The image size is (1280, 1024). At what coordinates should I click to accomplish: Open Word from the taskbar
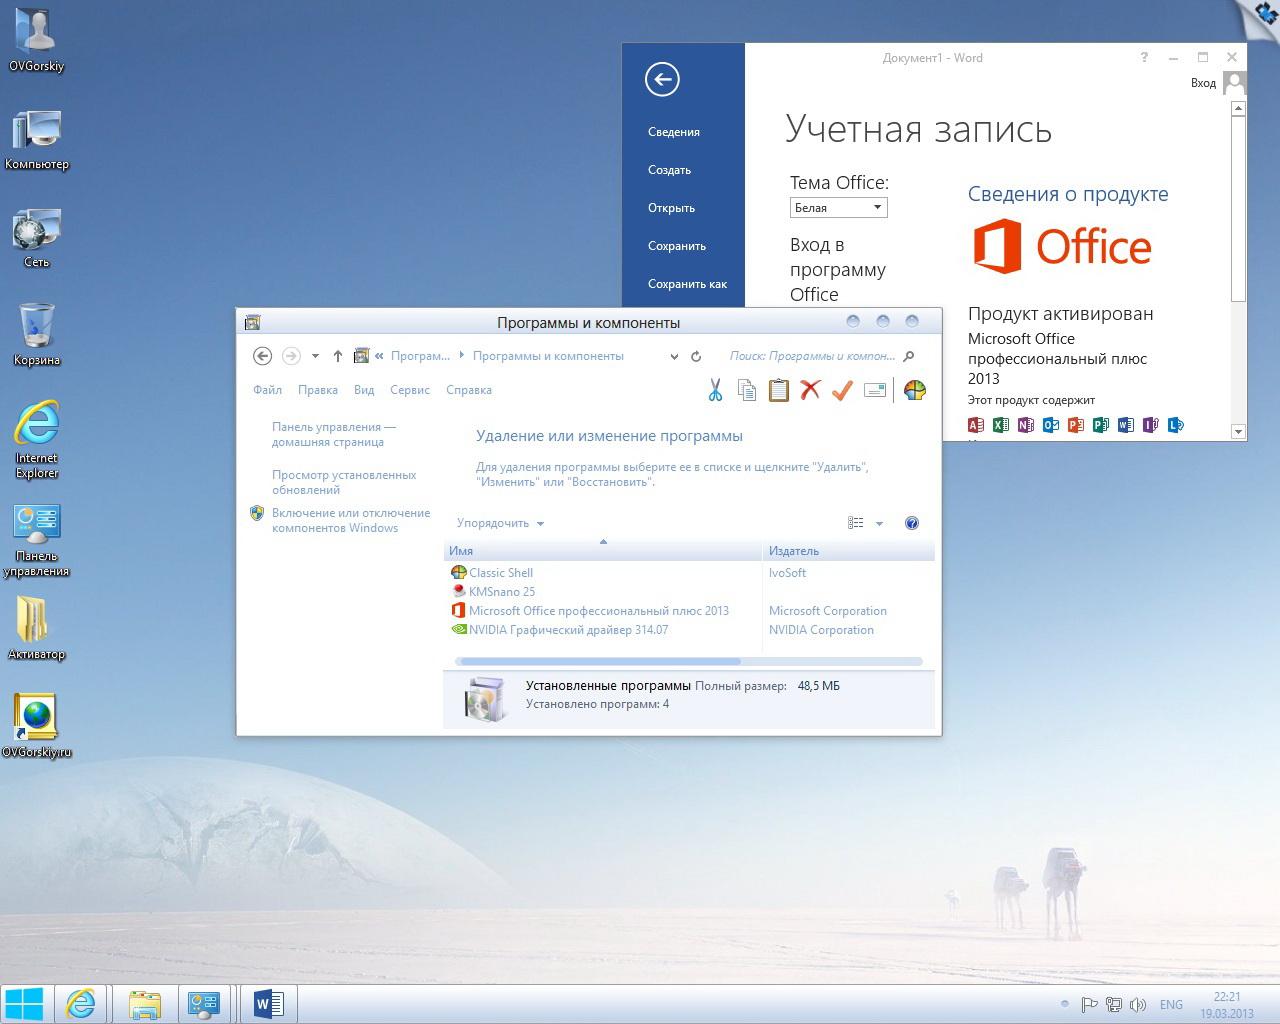pos(268,1003)
